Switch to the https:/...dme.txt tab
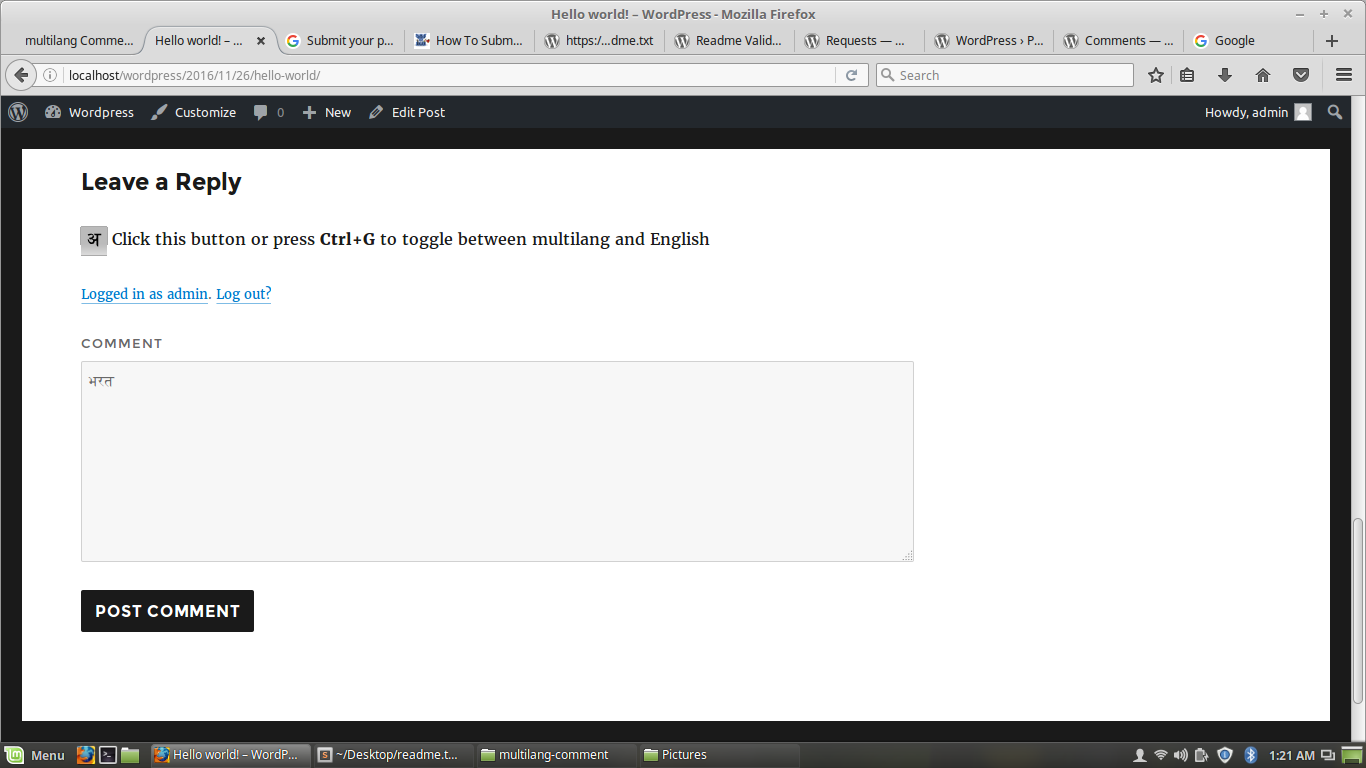This screenshot has height=768, width=1366. [x=600, y=41]
